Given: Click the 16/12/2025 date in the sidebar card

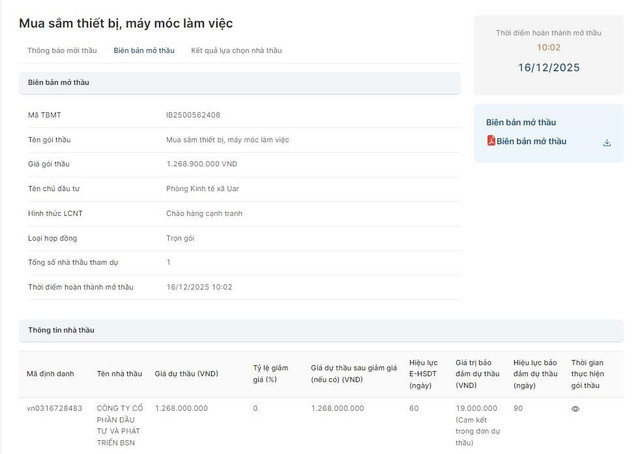Looking at the screenshot, I should [x=548, y=68].
